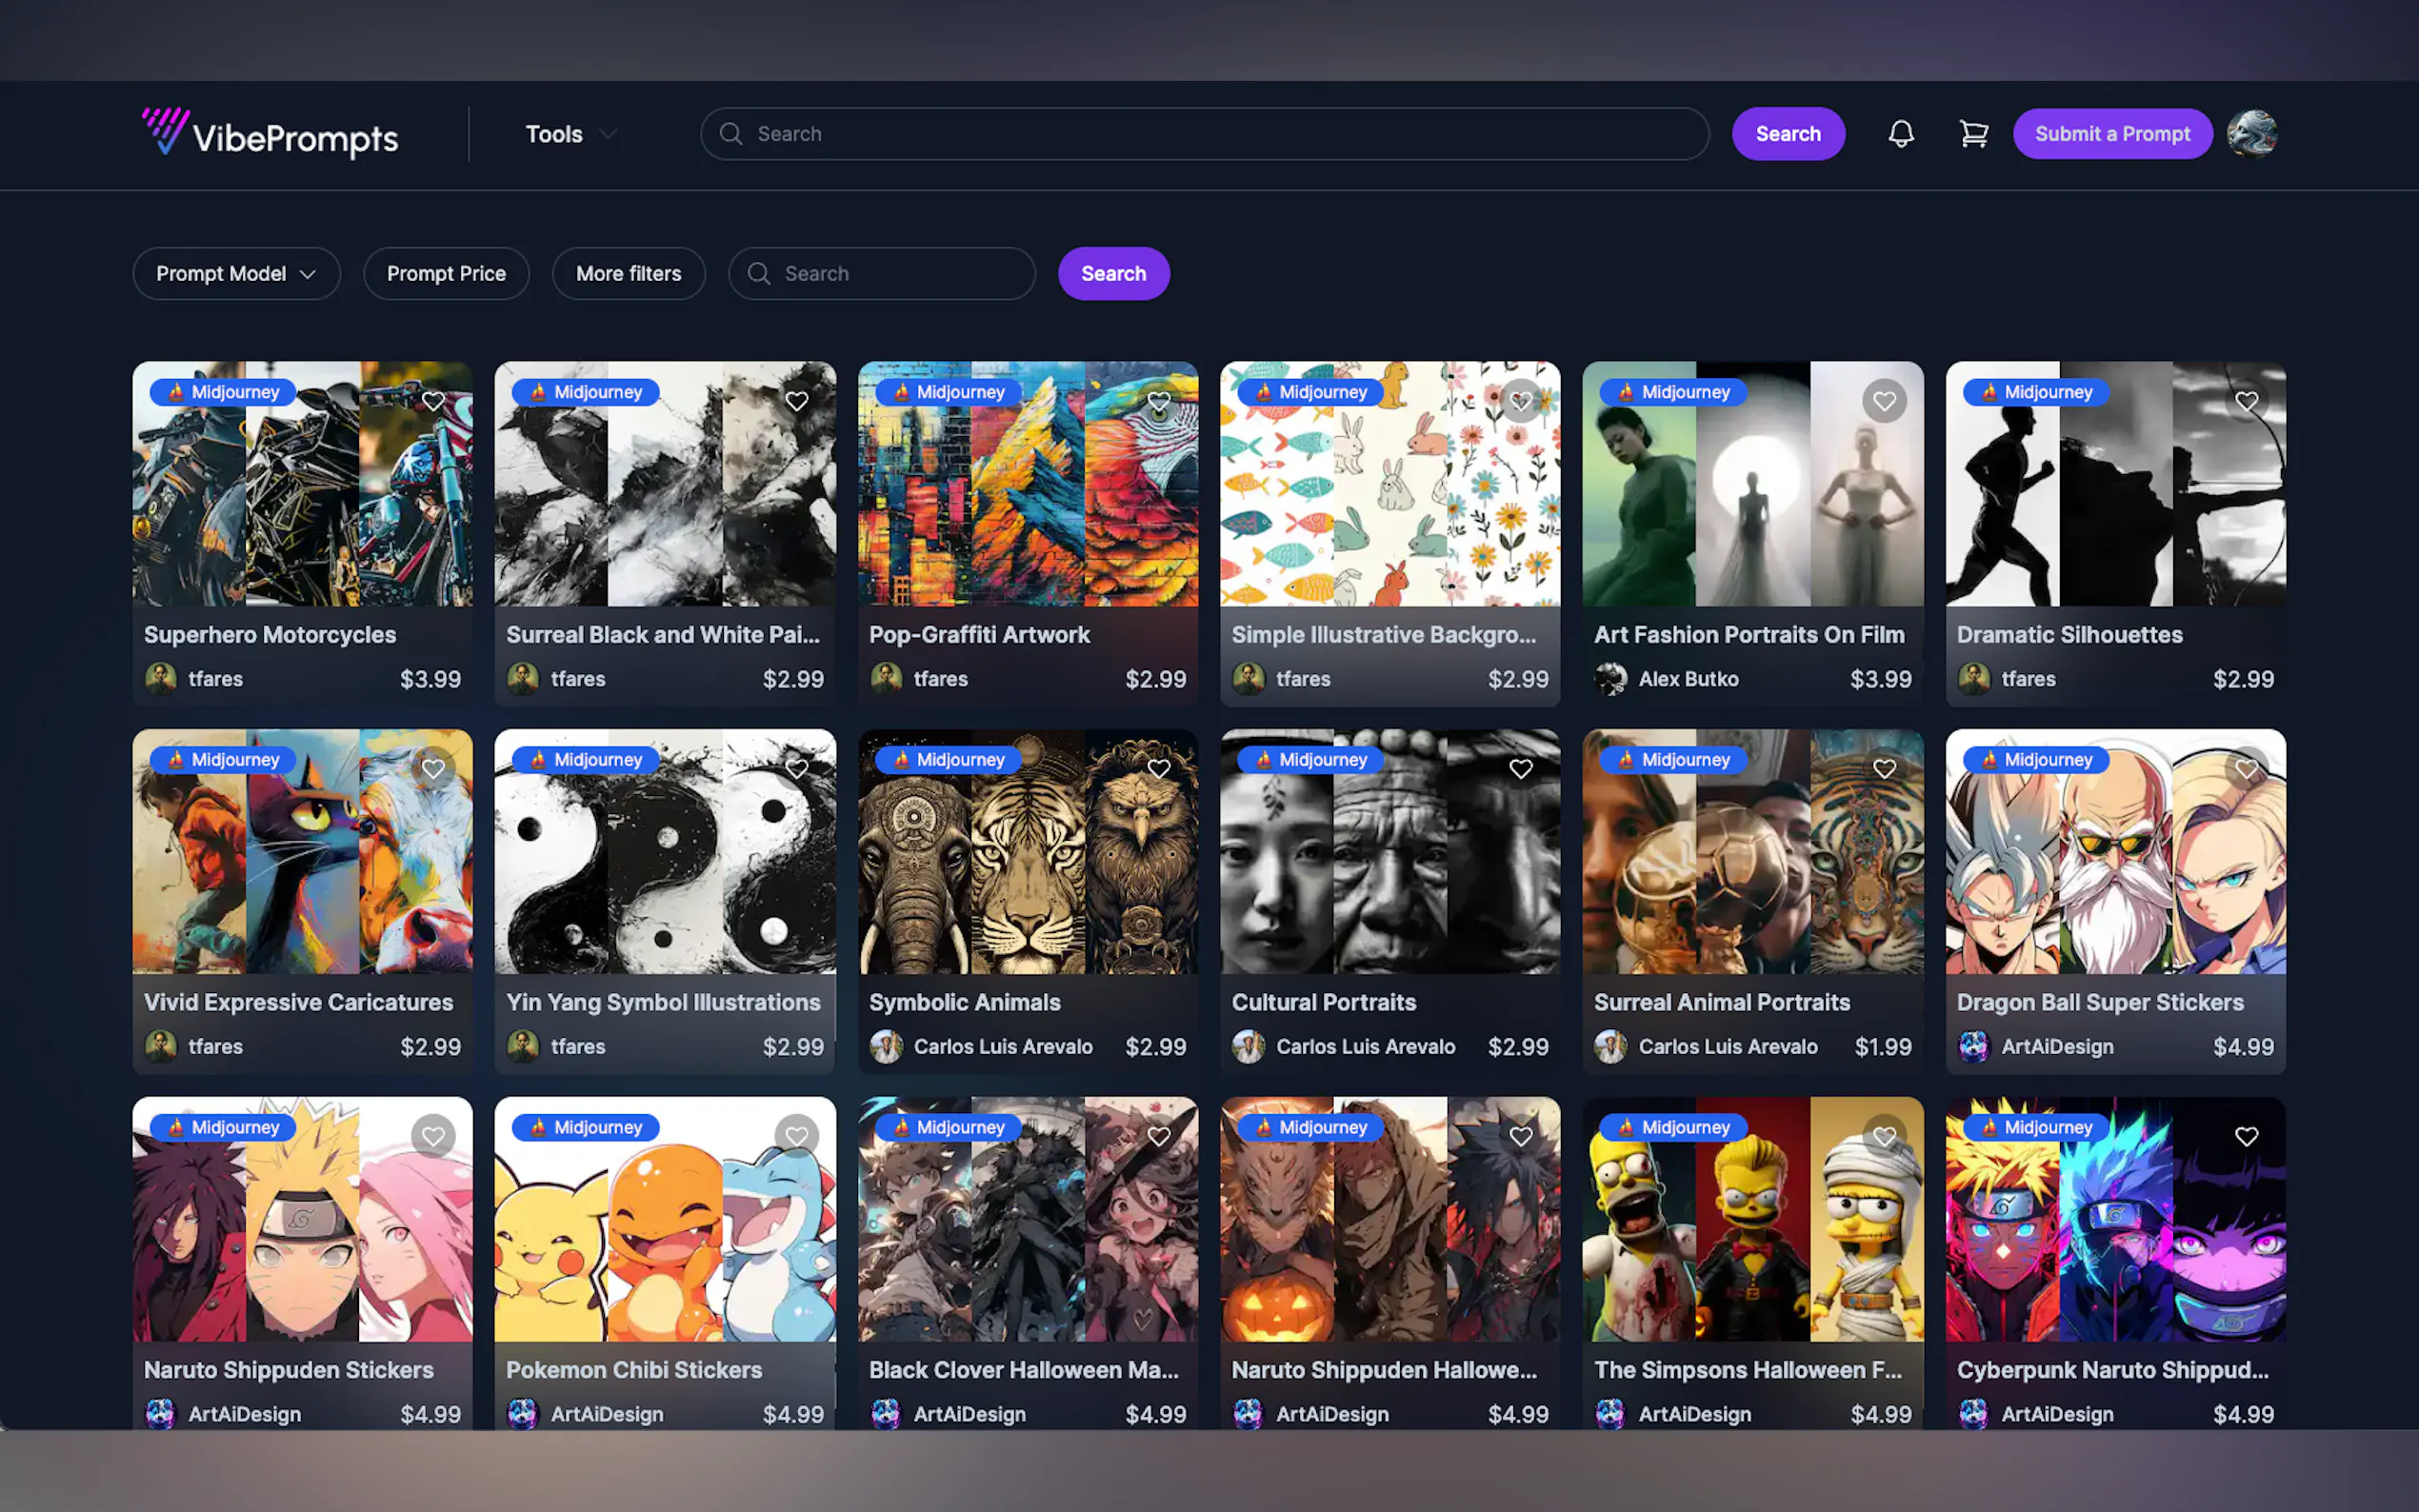
Task: Click the magnifier in the filter search field
Action: click(x=759, y=273)
